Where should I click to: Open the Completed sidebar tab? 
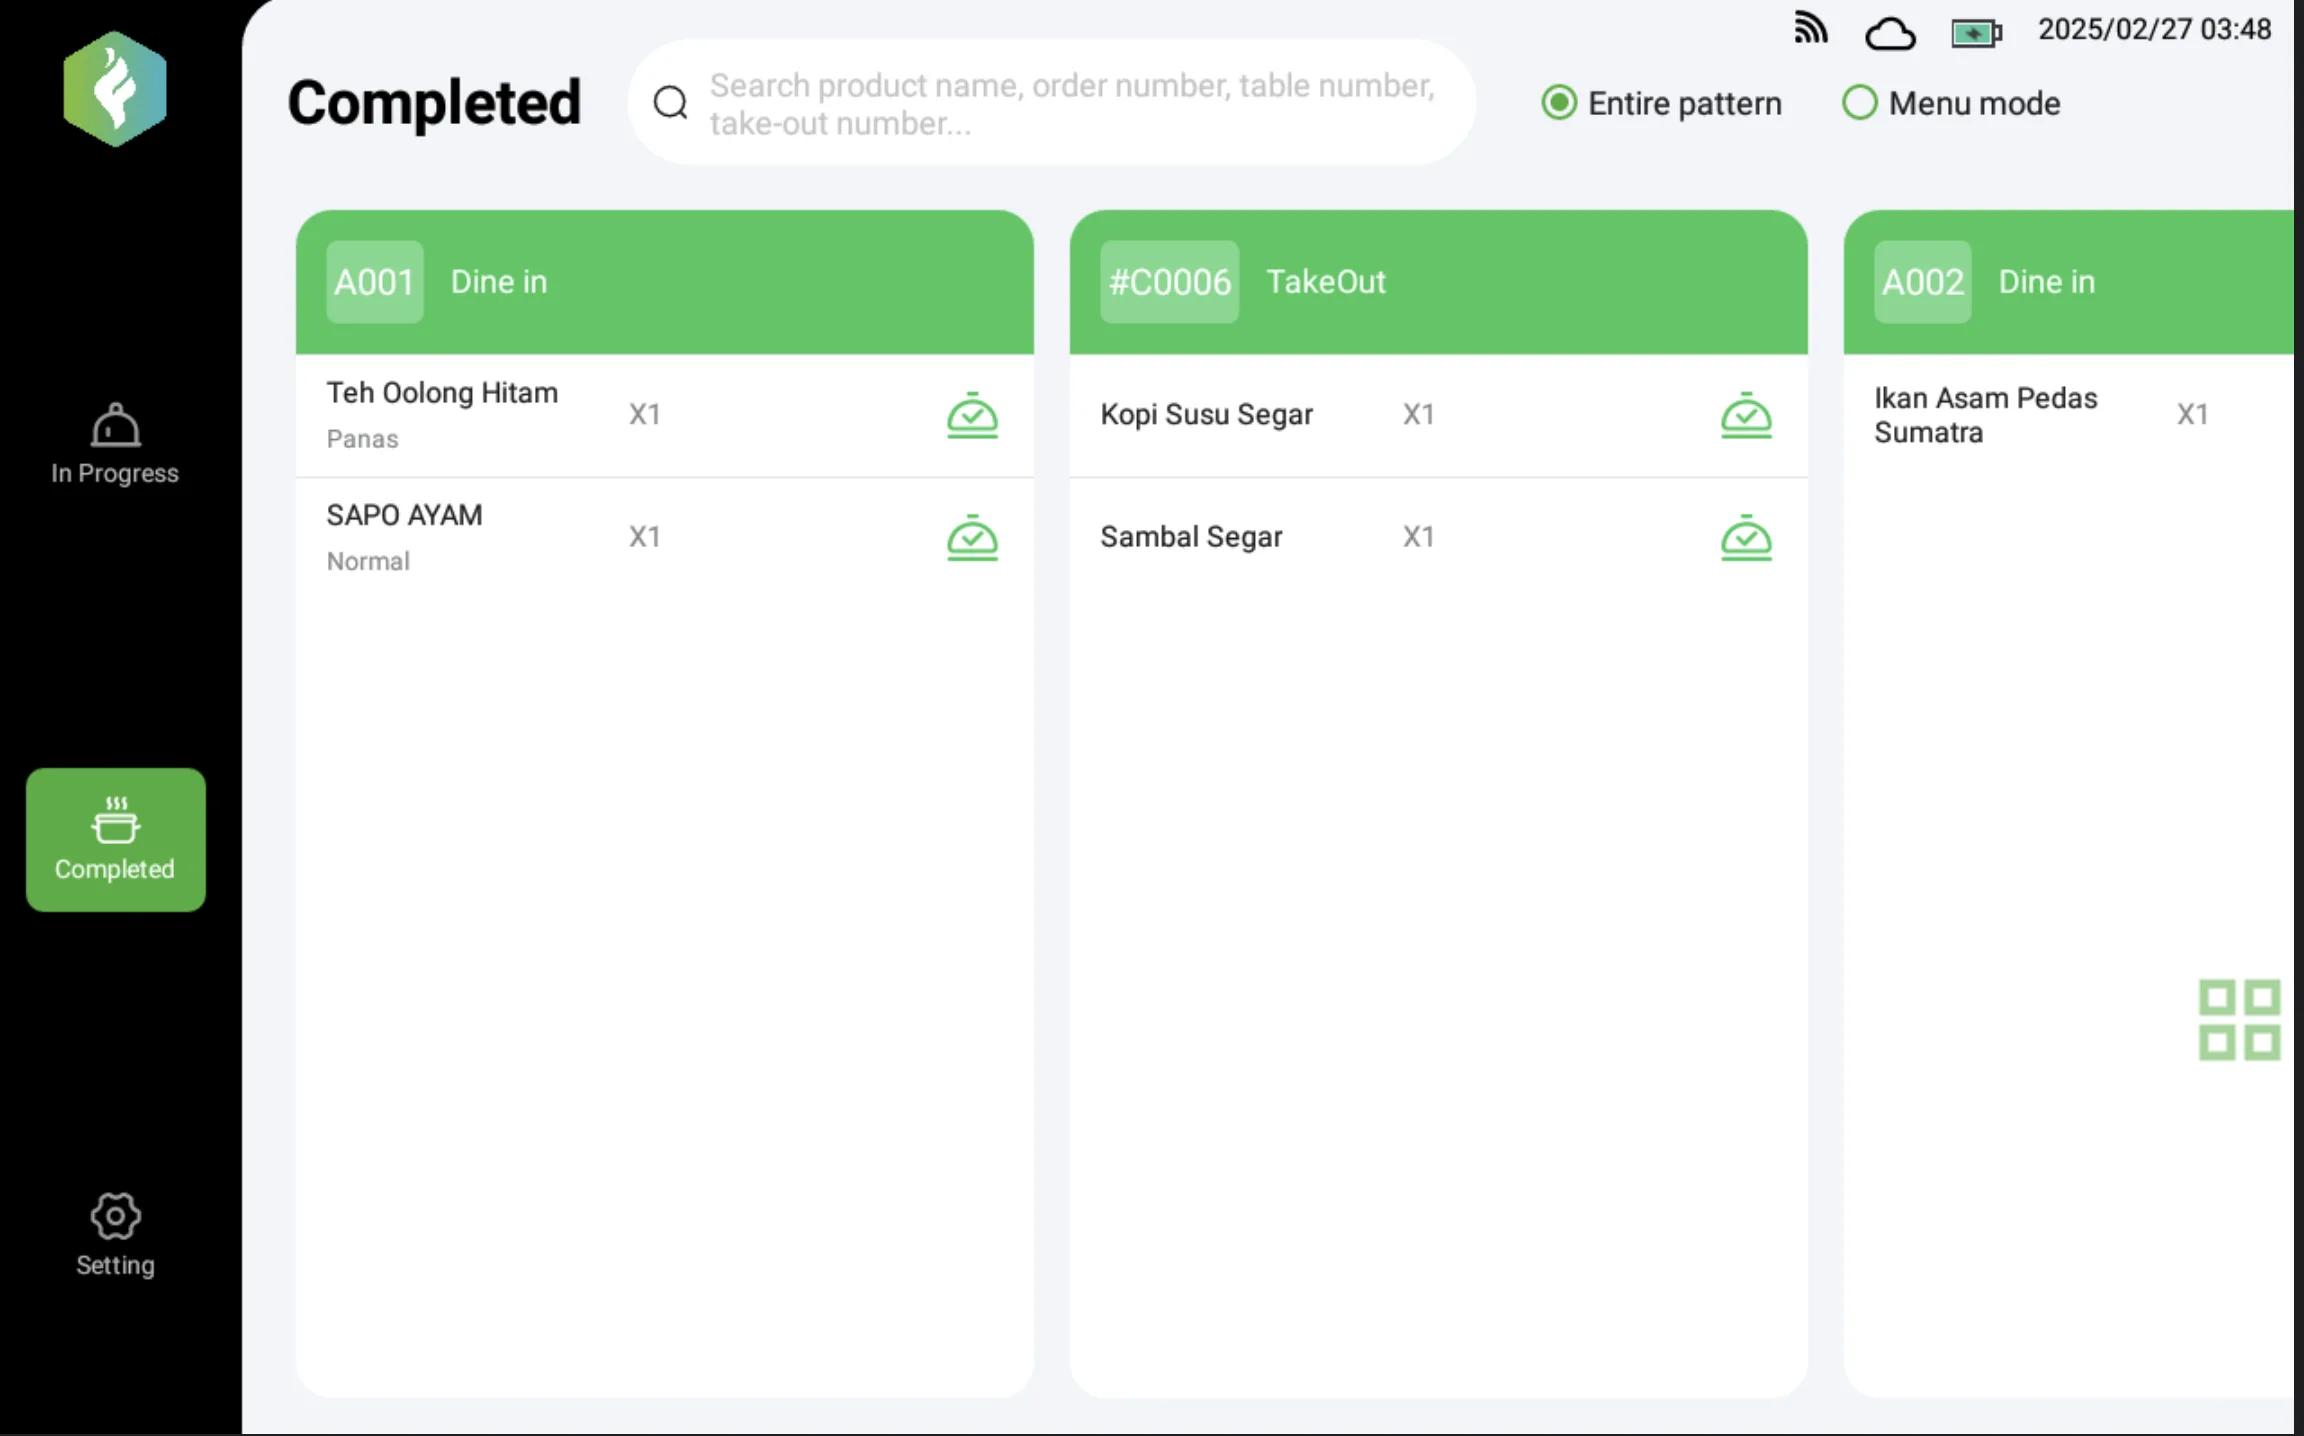(x=115, y=839)
